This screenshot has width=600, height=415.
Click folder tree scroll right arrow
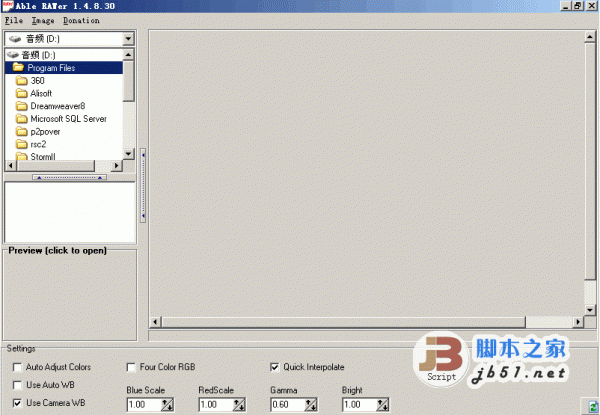pyautogui.click(x=116, y=166)
